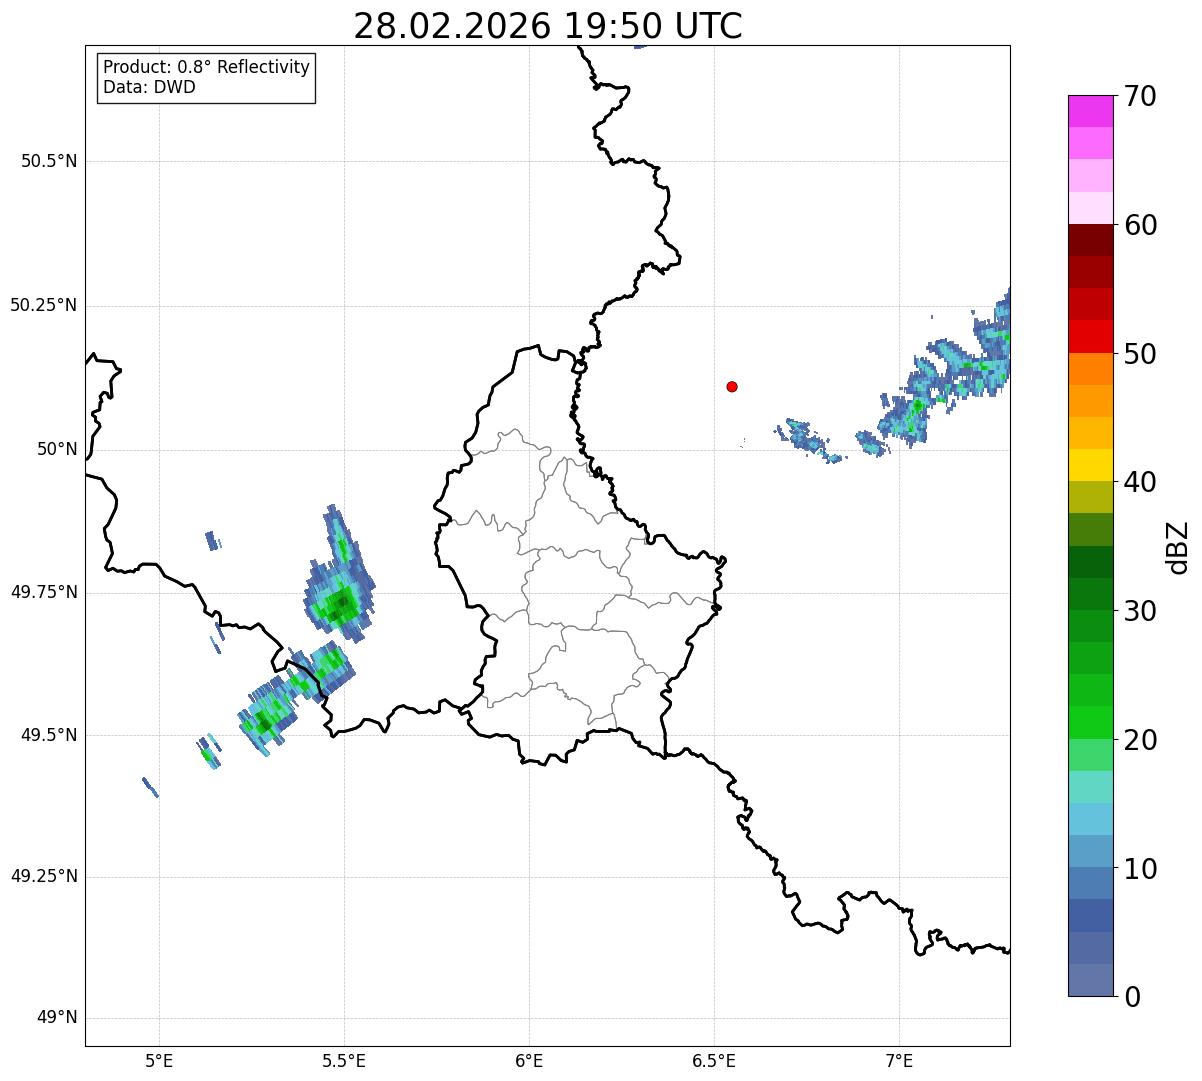Click the colorbar tick label "10"
Screen dimensions: 1202x1081
tap(1140, 869)
